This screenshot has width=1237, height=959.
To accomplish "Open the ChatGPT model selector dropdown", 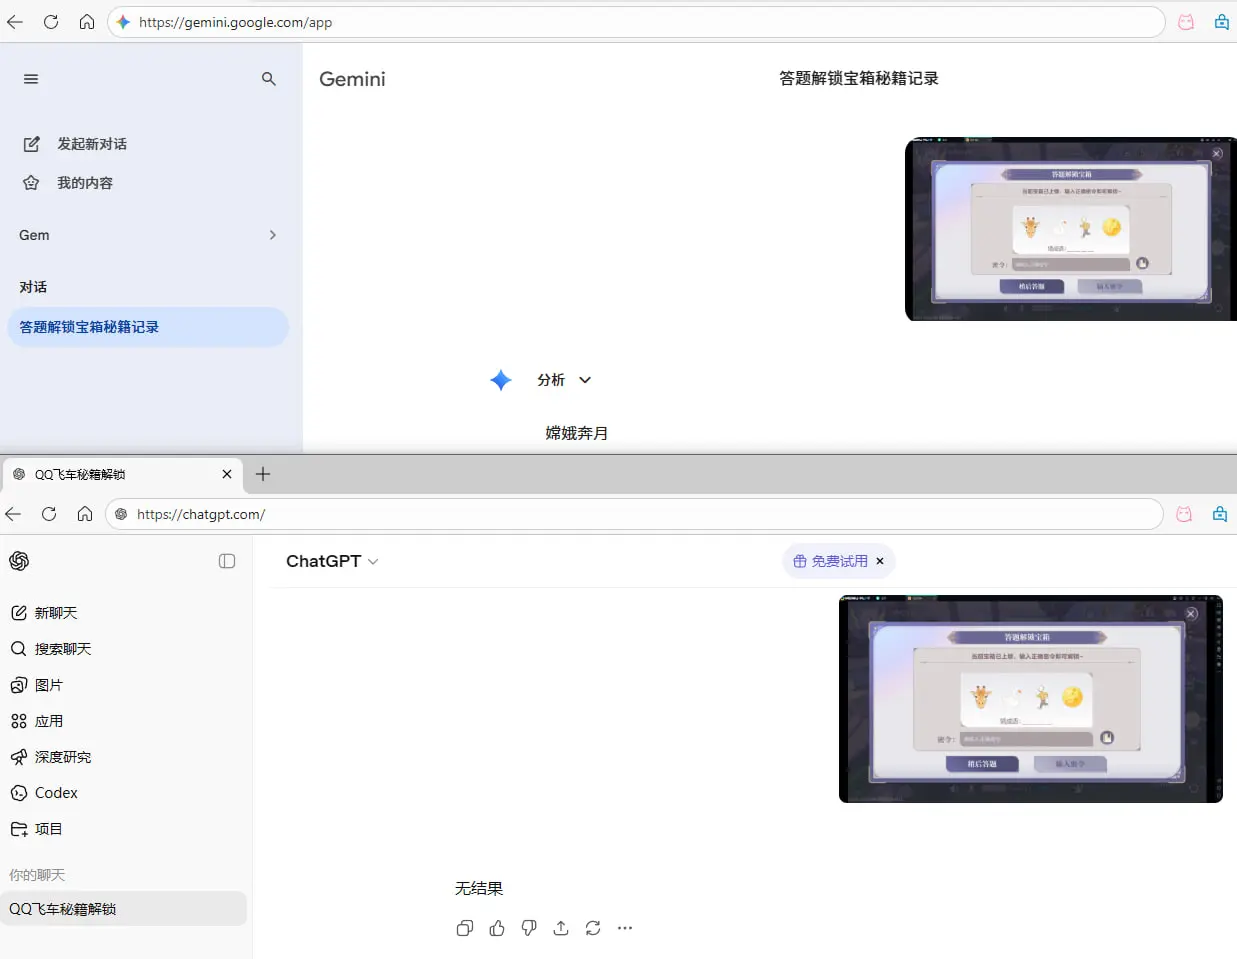I will click(332, 561).
